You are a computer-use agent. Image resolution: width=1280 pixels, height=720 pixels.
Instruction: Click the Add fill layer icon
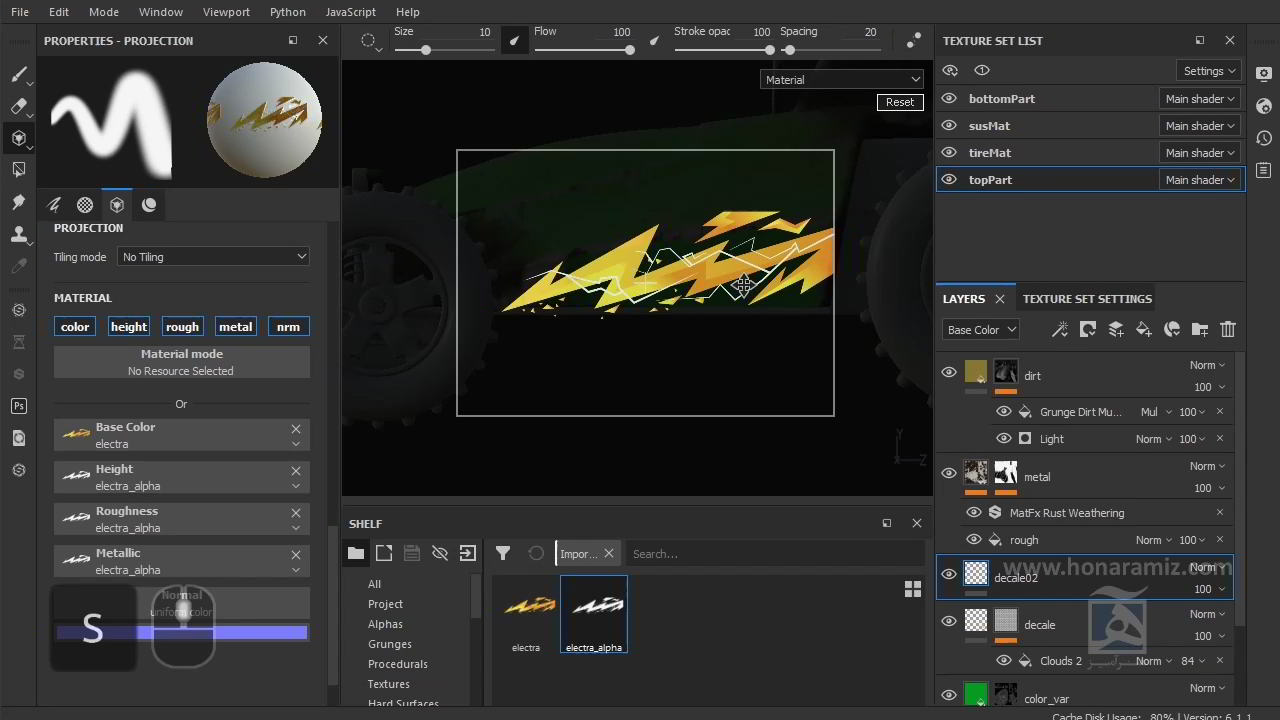[x=1144, y=329]
